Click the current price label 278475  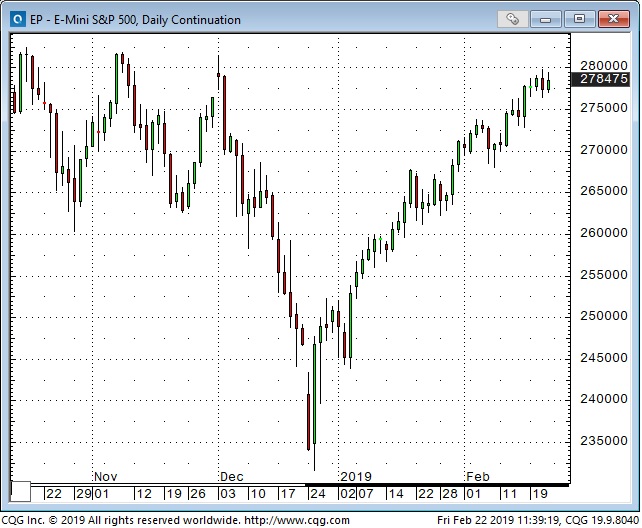pyautogui.click(x=600, y=79)
